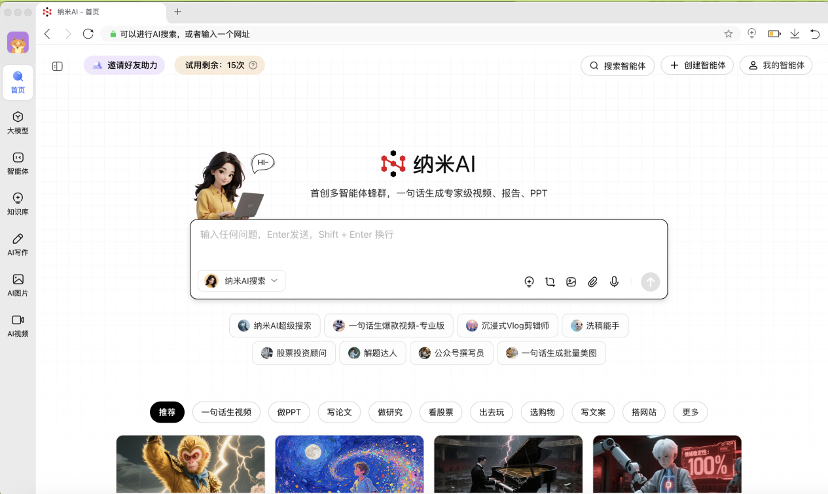Click the image upload icon in input box
Image resolution: width=828 pixels, height=494 pixels.
pos(571,282)
